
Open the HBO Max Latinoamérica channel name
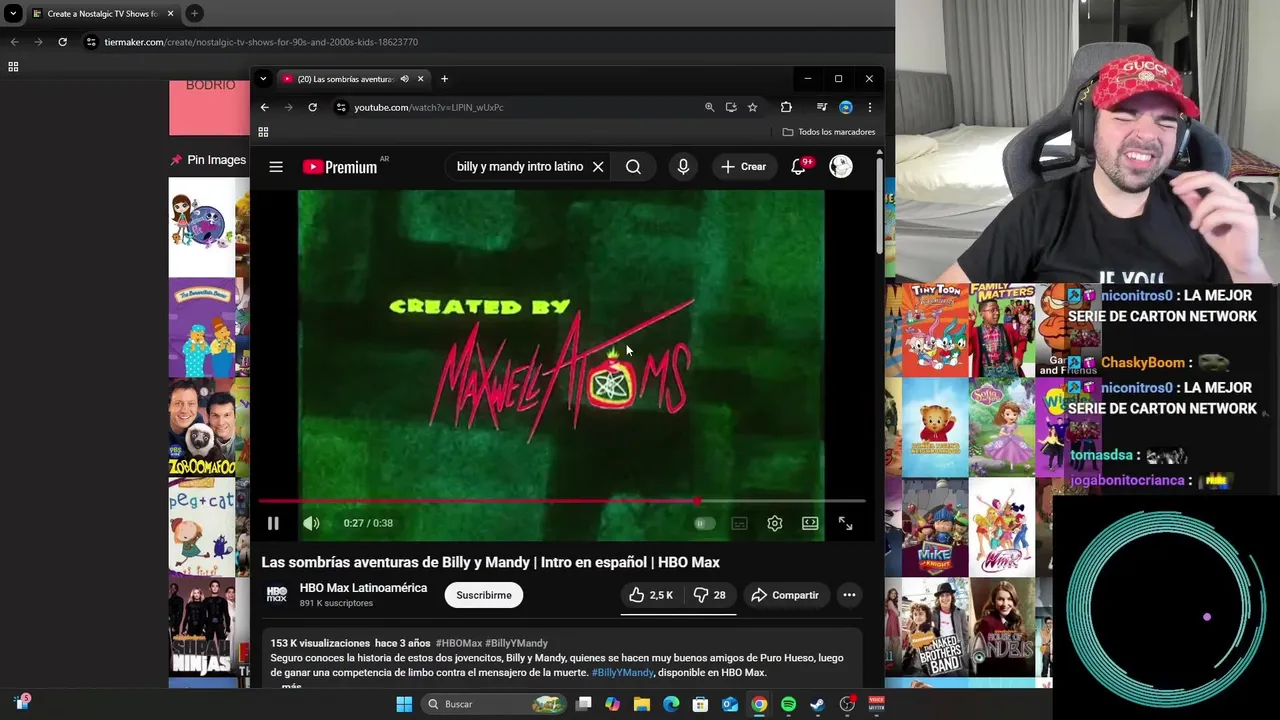coord(363,588)
